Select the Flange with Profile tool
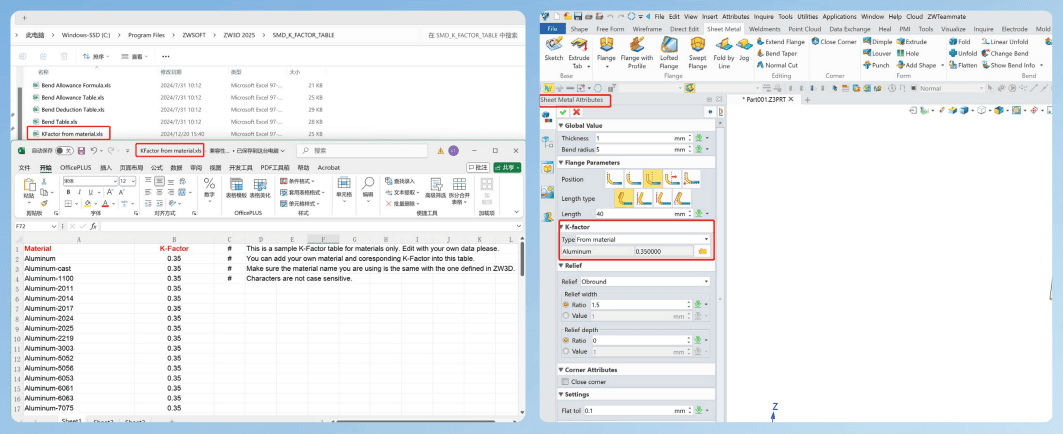 tap(637, 52)
